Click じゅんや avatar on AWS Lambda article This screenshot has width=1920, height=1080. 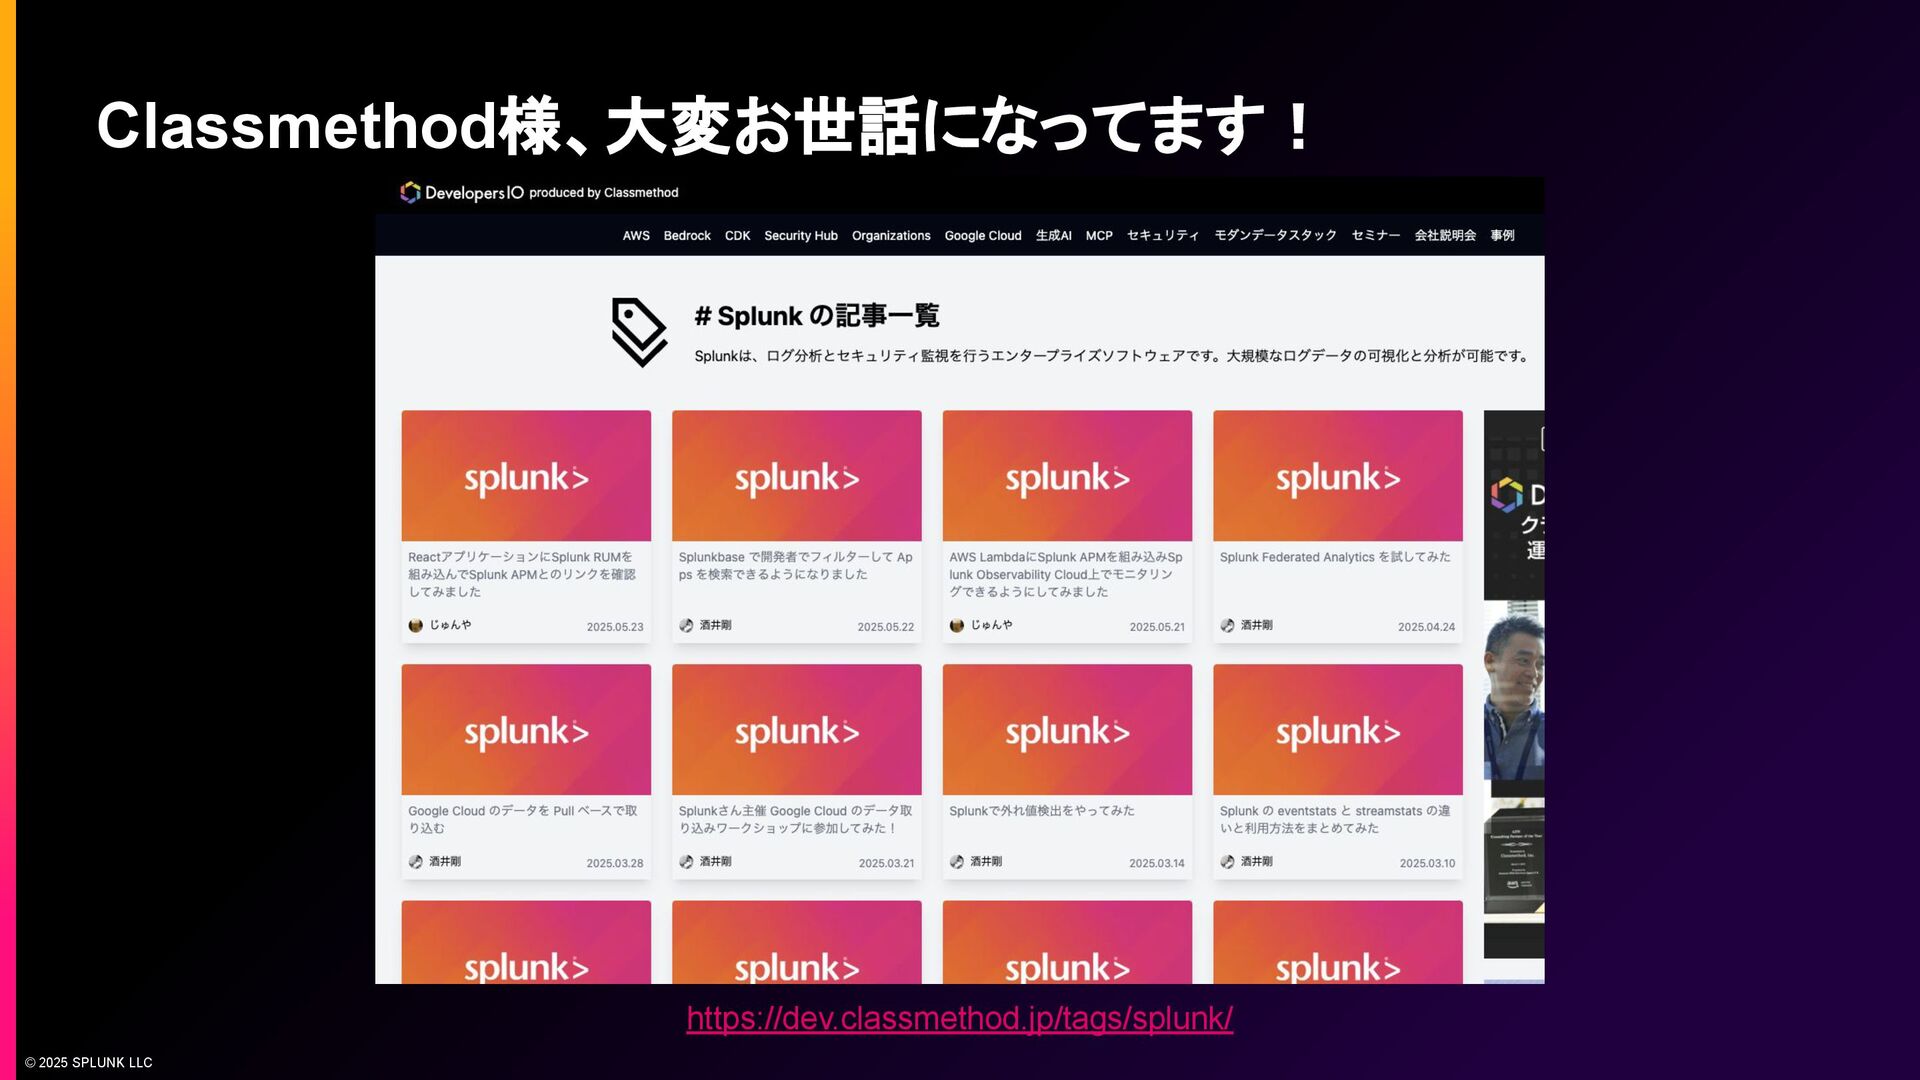[x=957, y=625]
